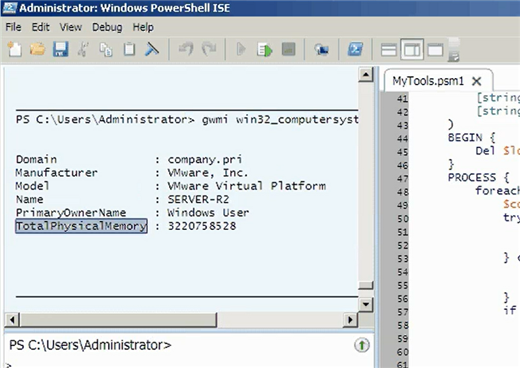The image size is (520, 368).
Task: Open the Edit menu
Action: (40, 27)
